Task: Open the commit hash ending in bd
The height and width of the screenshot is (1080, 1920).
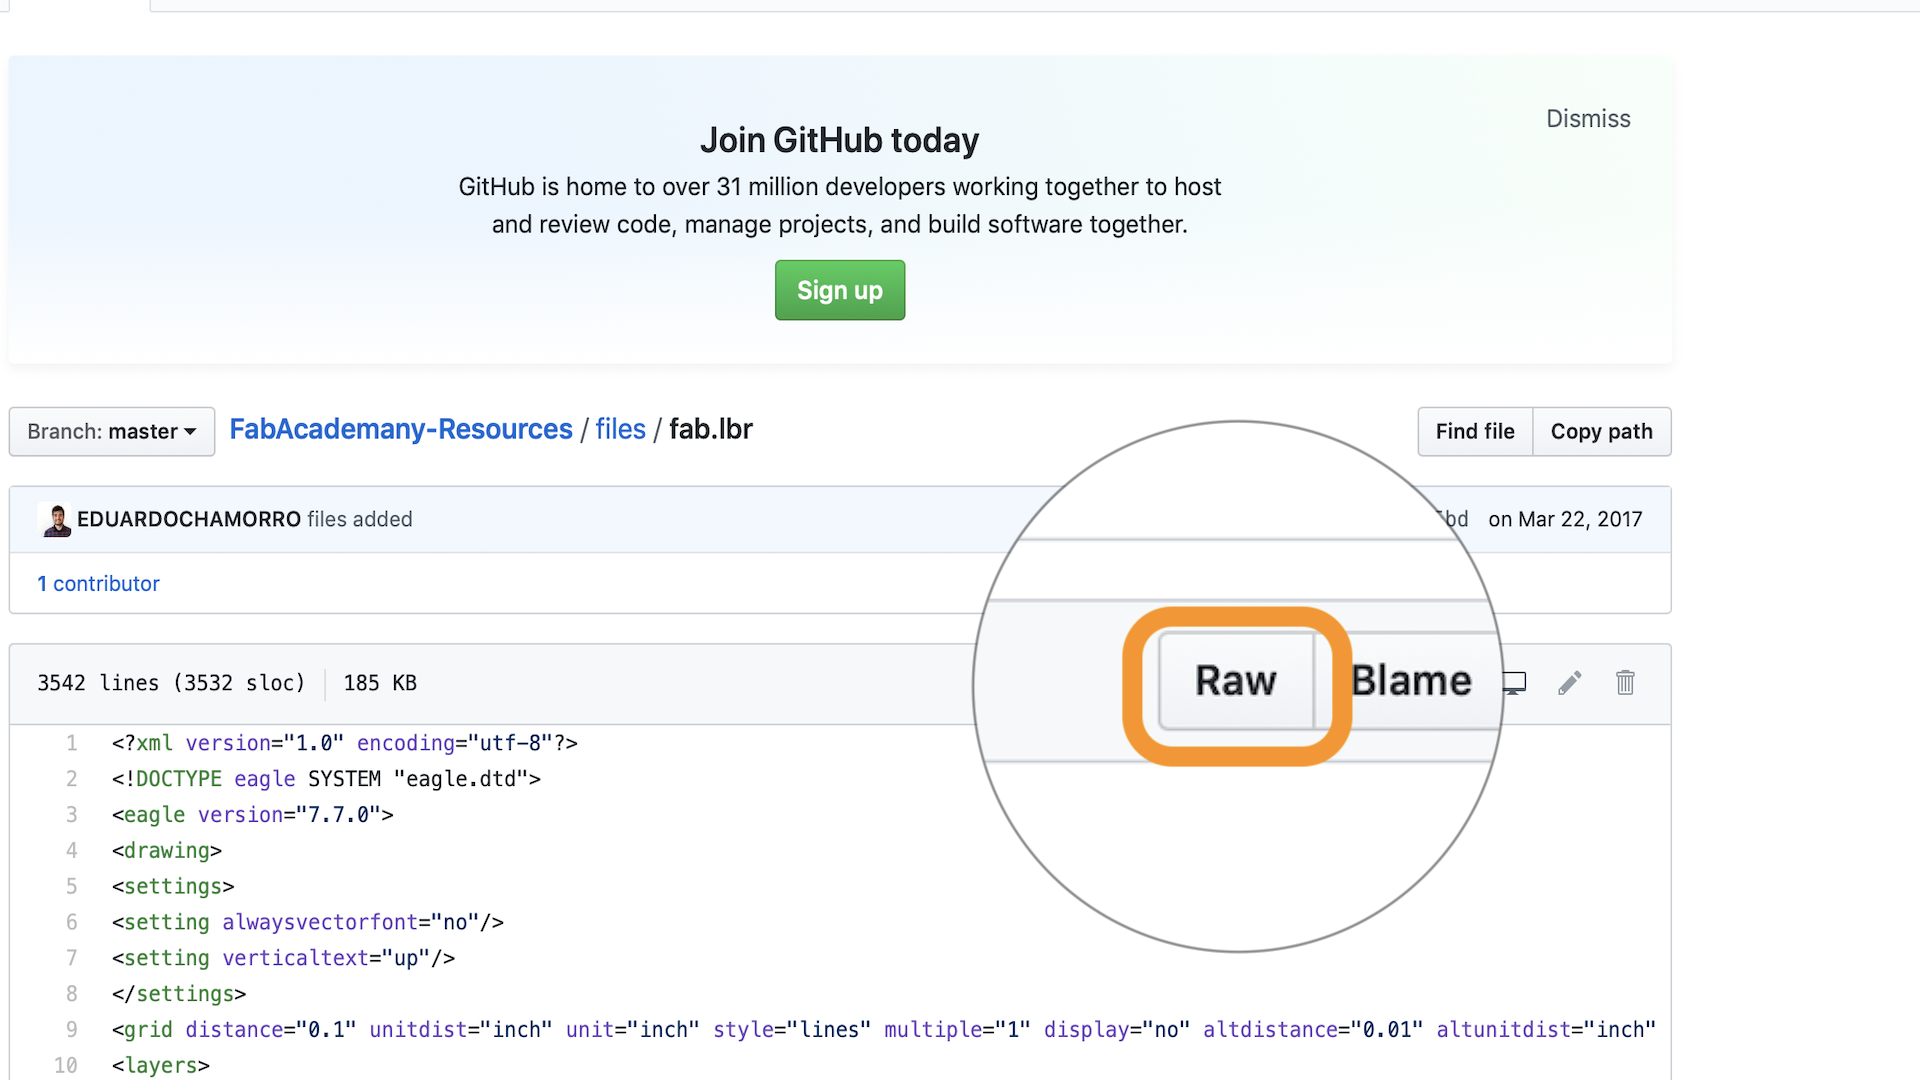Action: point(1456,520)
